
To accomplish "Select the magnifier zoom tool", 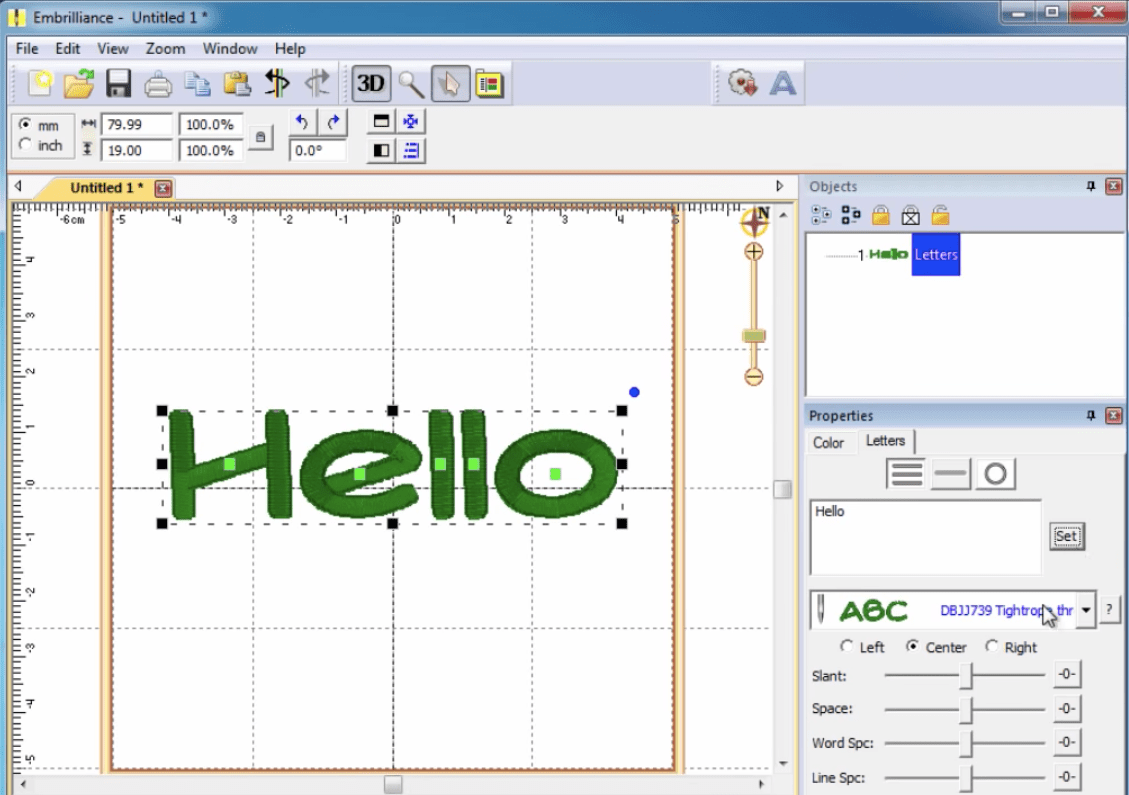I will pyautogui.click(x=410, y=84).
